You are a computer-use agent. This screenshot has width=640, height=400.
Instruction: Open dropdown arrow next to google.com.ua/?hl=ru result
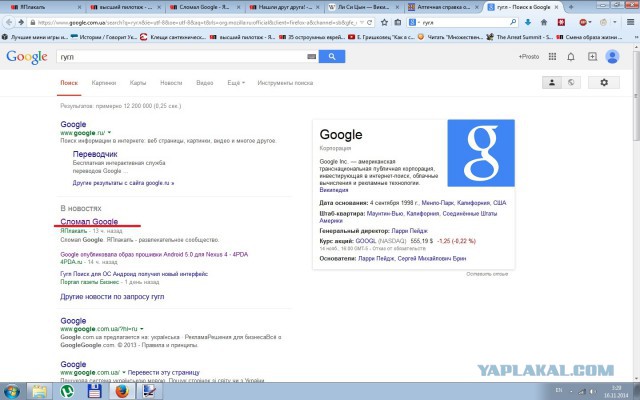142,329
